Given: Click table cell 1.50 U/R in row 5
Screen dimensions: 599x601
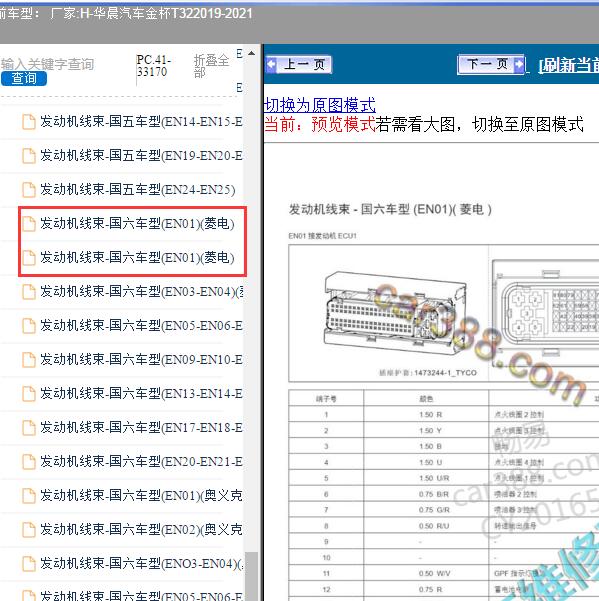Looking at the screenshot, I should (434, 478).
